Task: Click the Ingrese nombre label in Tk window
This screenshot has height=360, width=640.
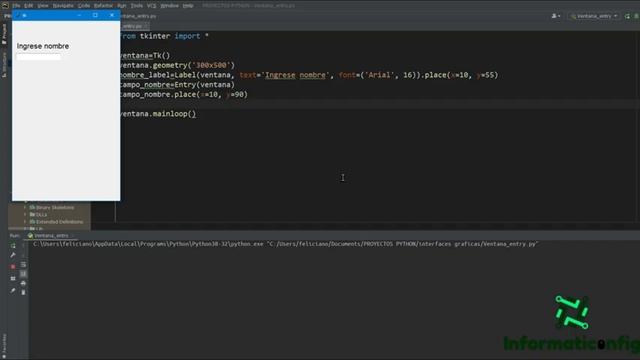Action: click(43, 46)
